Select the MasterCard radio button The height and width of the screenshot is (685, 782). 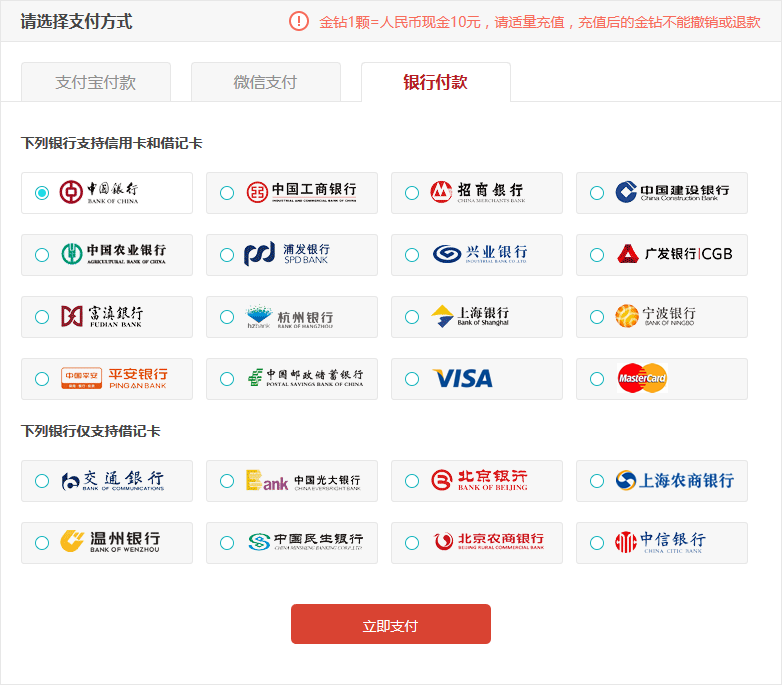pos(597,379)
